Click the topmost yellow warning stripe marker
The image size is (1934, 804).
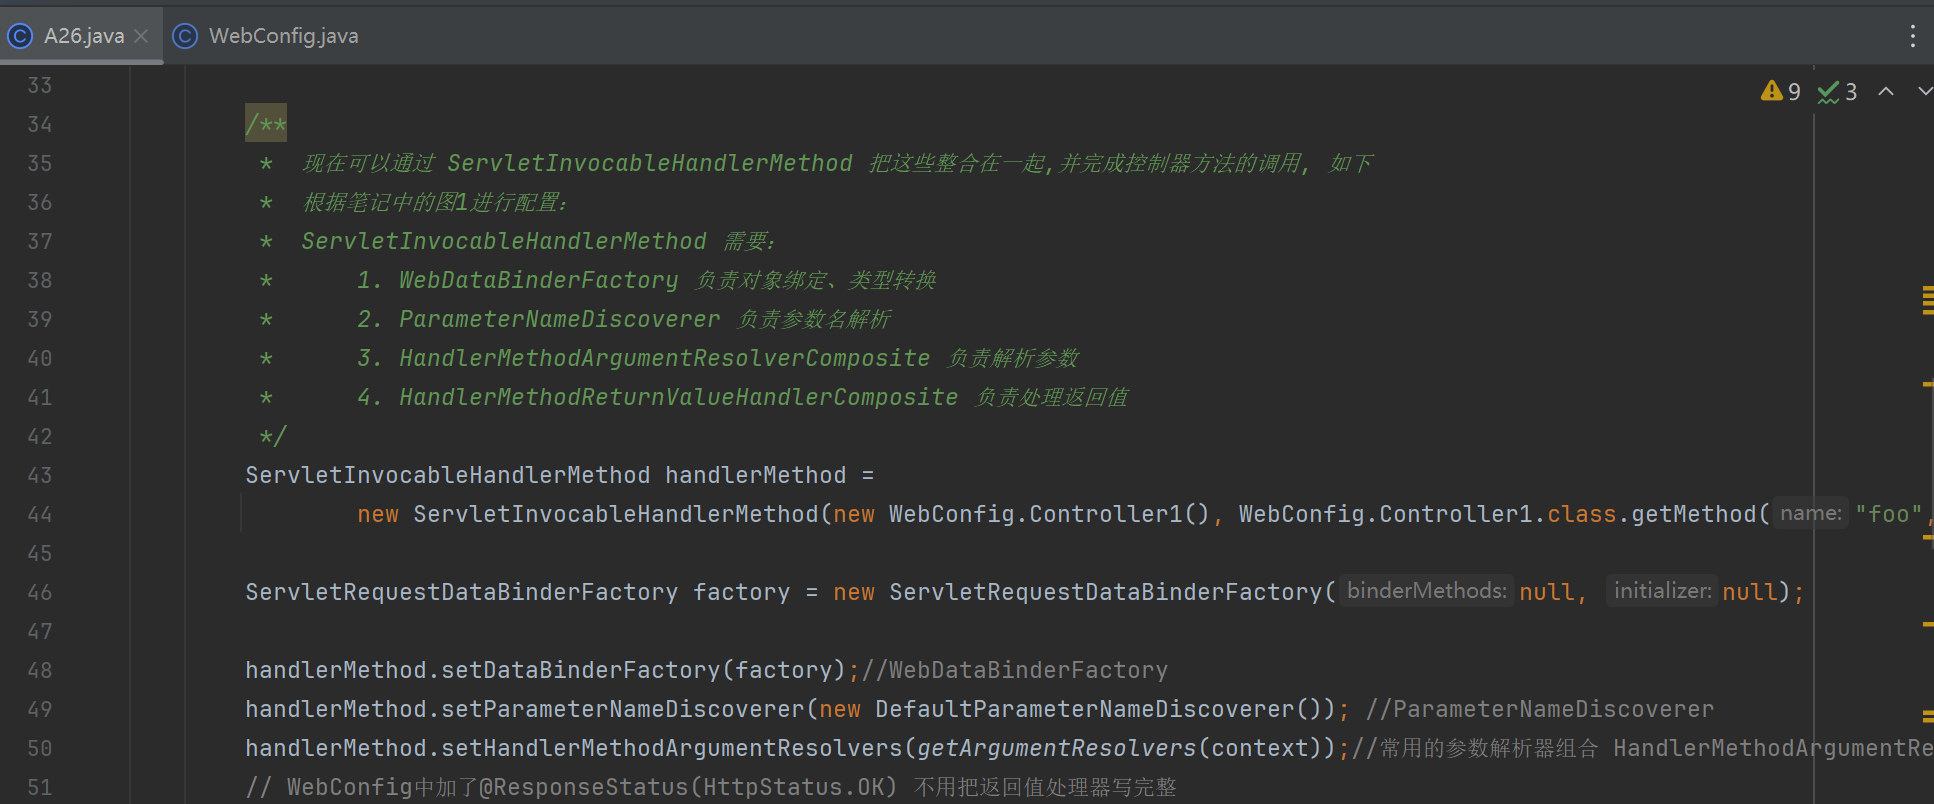[x=1928, y=289]
